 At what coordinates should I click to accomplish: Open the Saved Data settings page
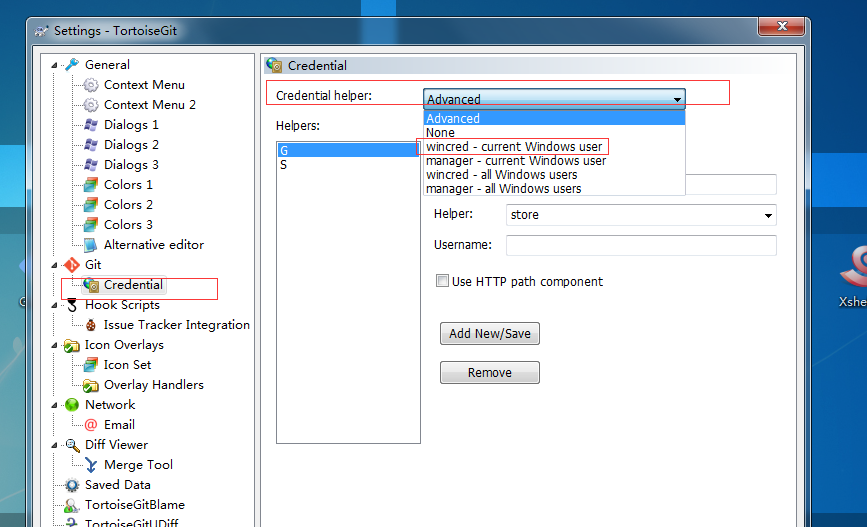tap(117, 485)
